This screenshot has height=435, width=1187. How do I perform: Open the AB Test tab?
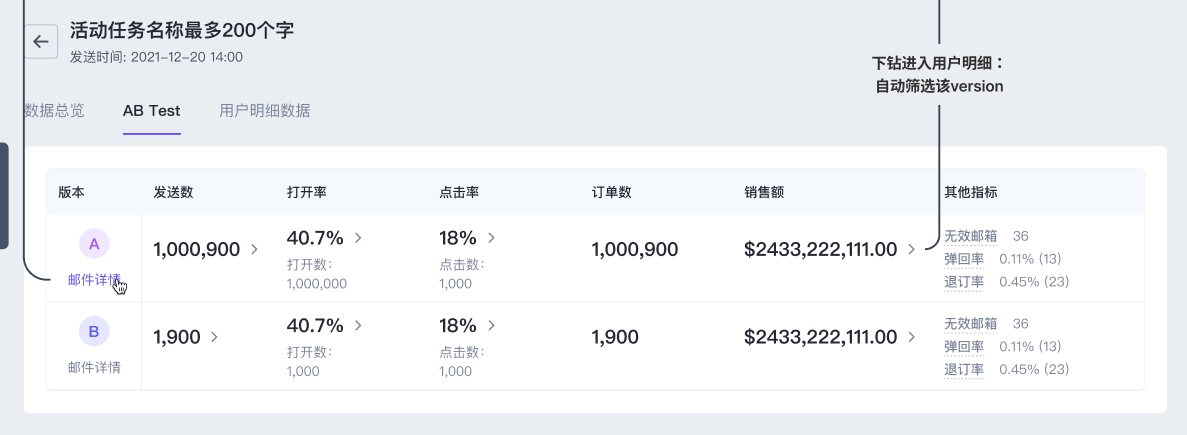click(x=151, y=111)
